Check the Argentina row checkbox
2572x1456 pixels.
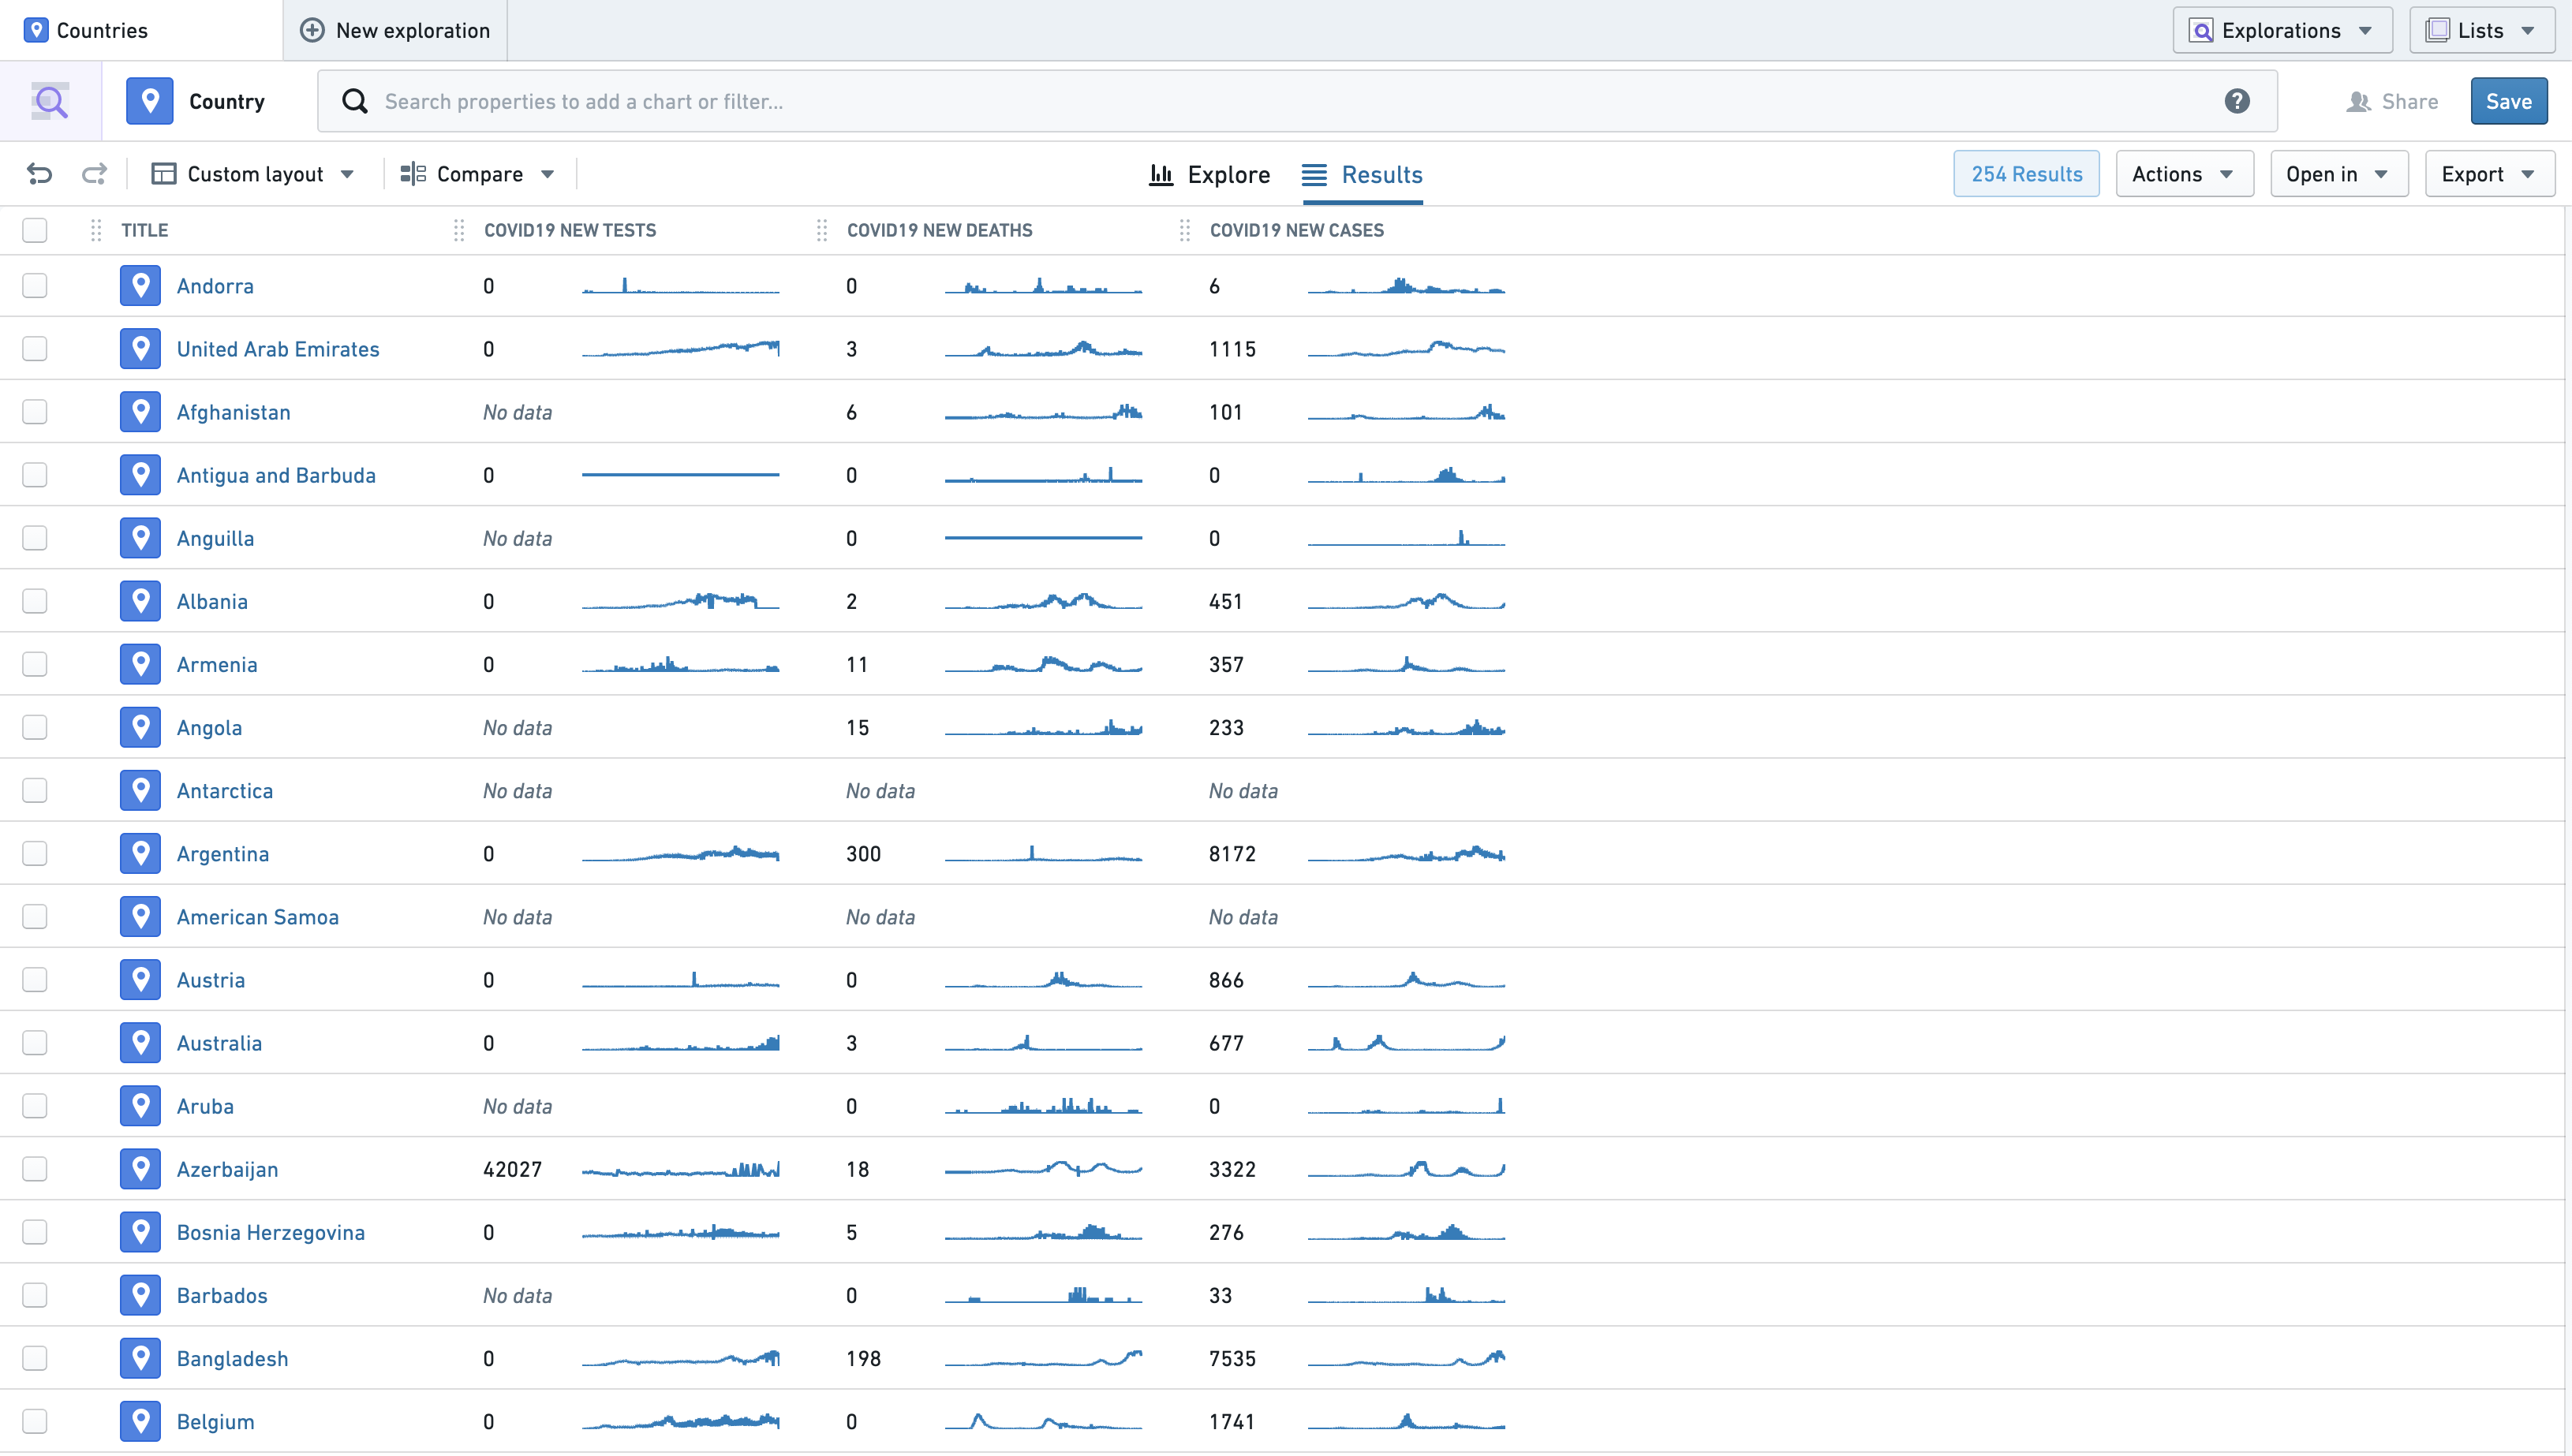(35, 854)
